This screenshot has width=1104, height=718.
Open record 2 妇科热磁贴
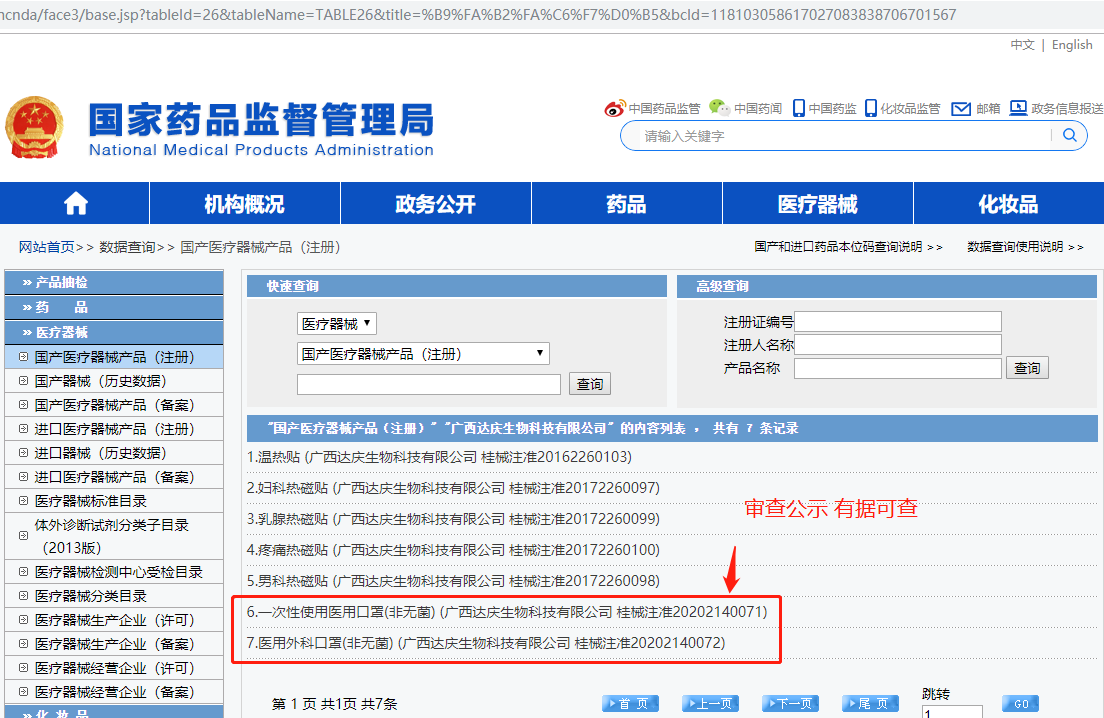tap(453, 489)
